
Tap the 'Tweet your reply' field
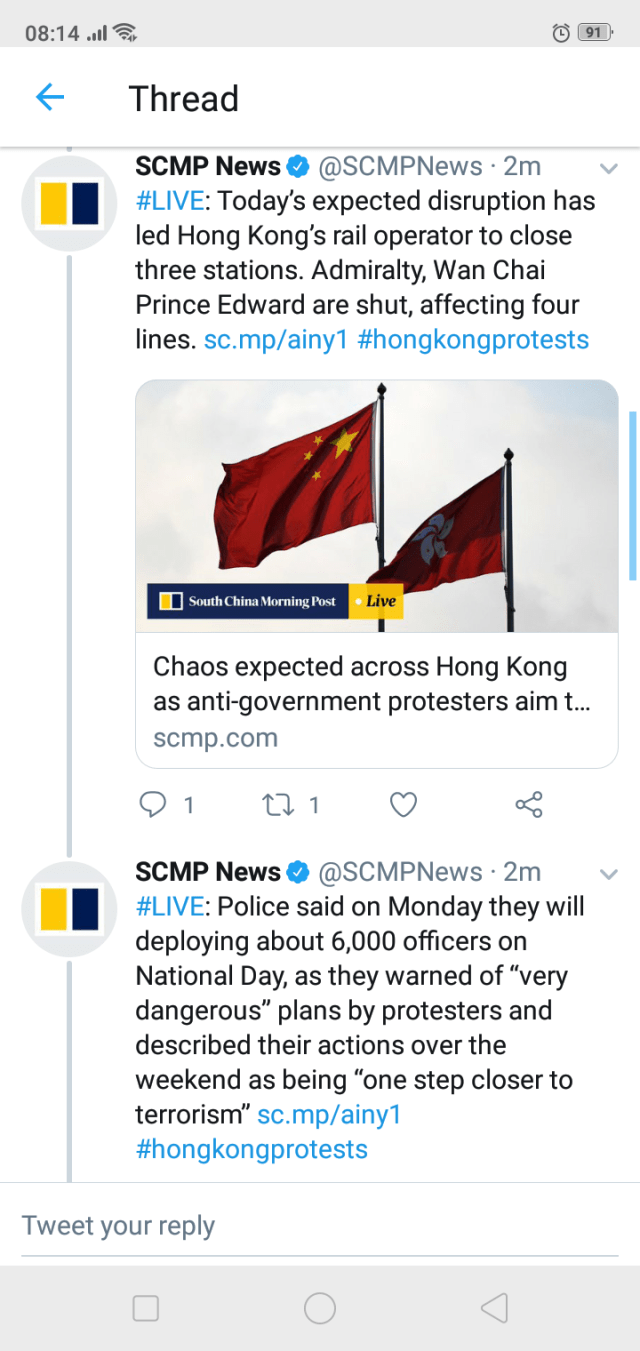[320, 1226]
